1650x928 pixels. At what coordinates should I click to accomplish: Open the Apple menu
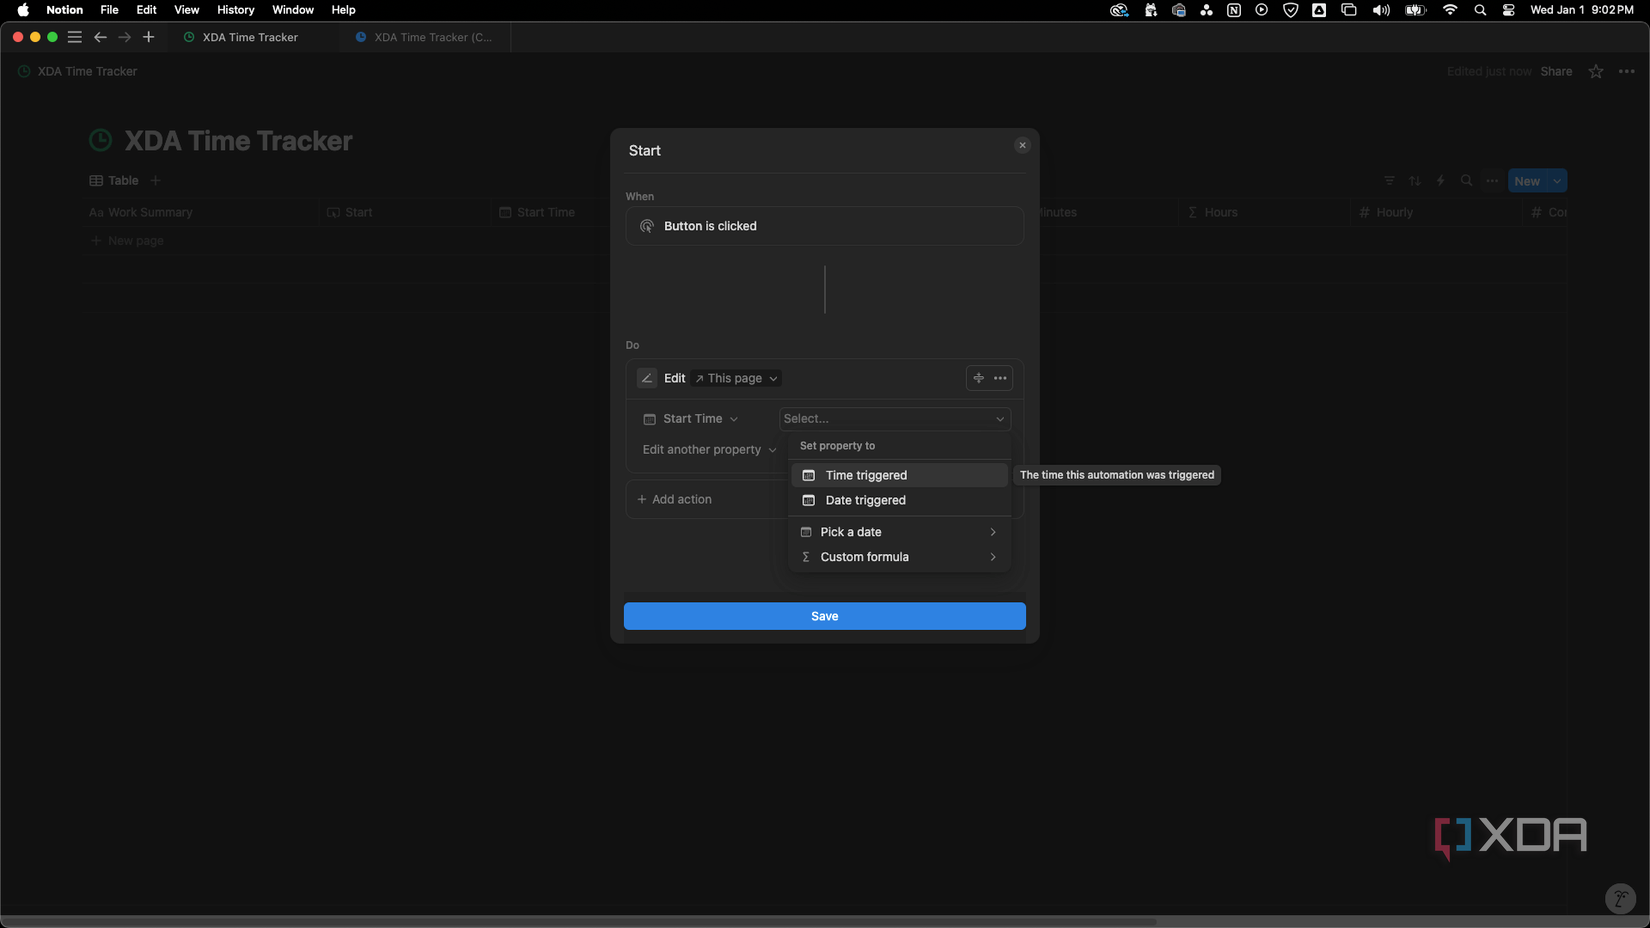(23, 10)
